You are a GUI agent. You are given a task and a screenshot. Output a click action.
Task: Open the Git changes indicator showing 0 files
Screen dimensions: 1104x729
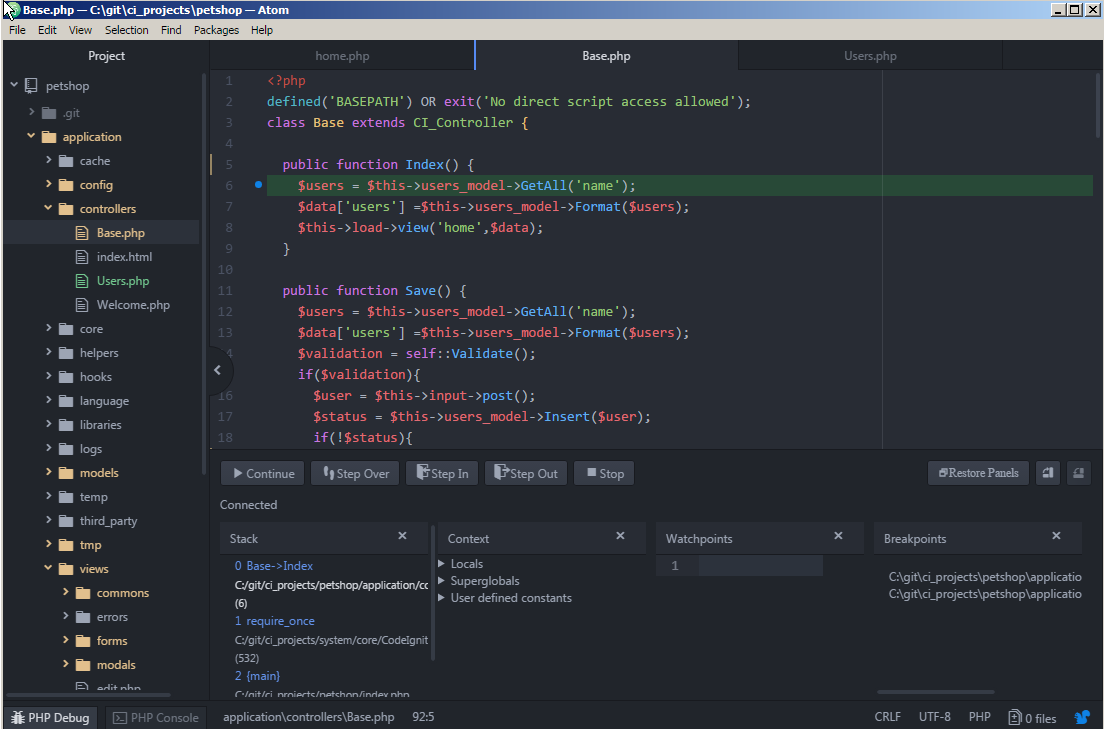[x=1032, y=716]
